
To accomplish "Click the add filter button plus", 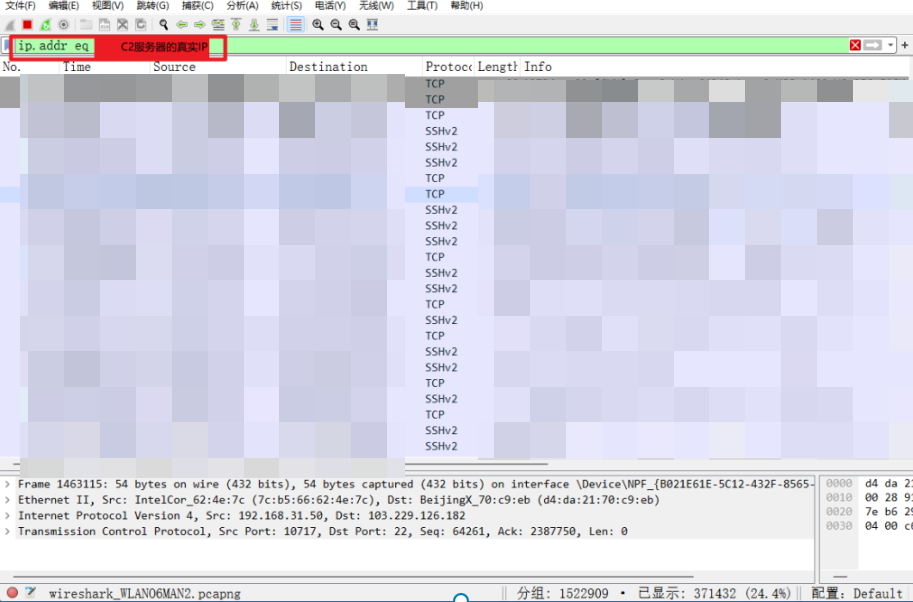I will tap(904, 46).
